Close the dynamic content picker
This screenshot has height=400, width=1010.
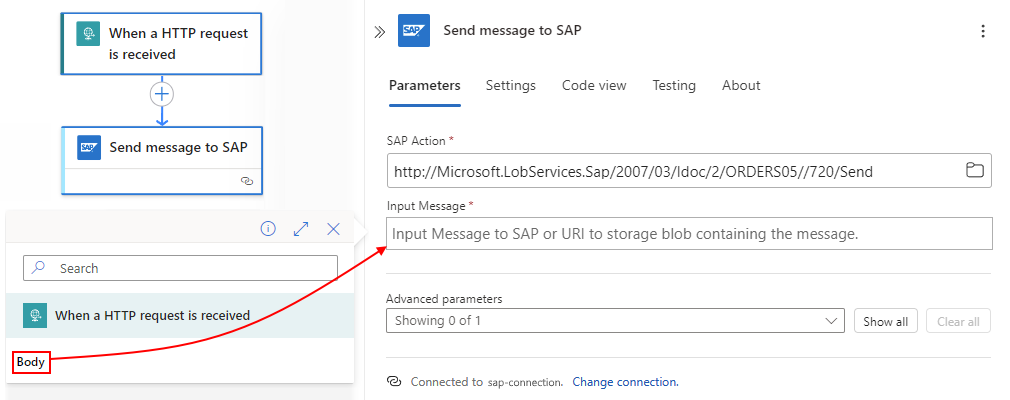pyautogui.click(x=333, y=229)
